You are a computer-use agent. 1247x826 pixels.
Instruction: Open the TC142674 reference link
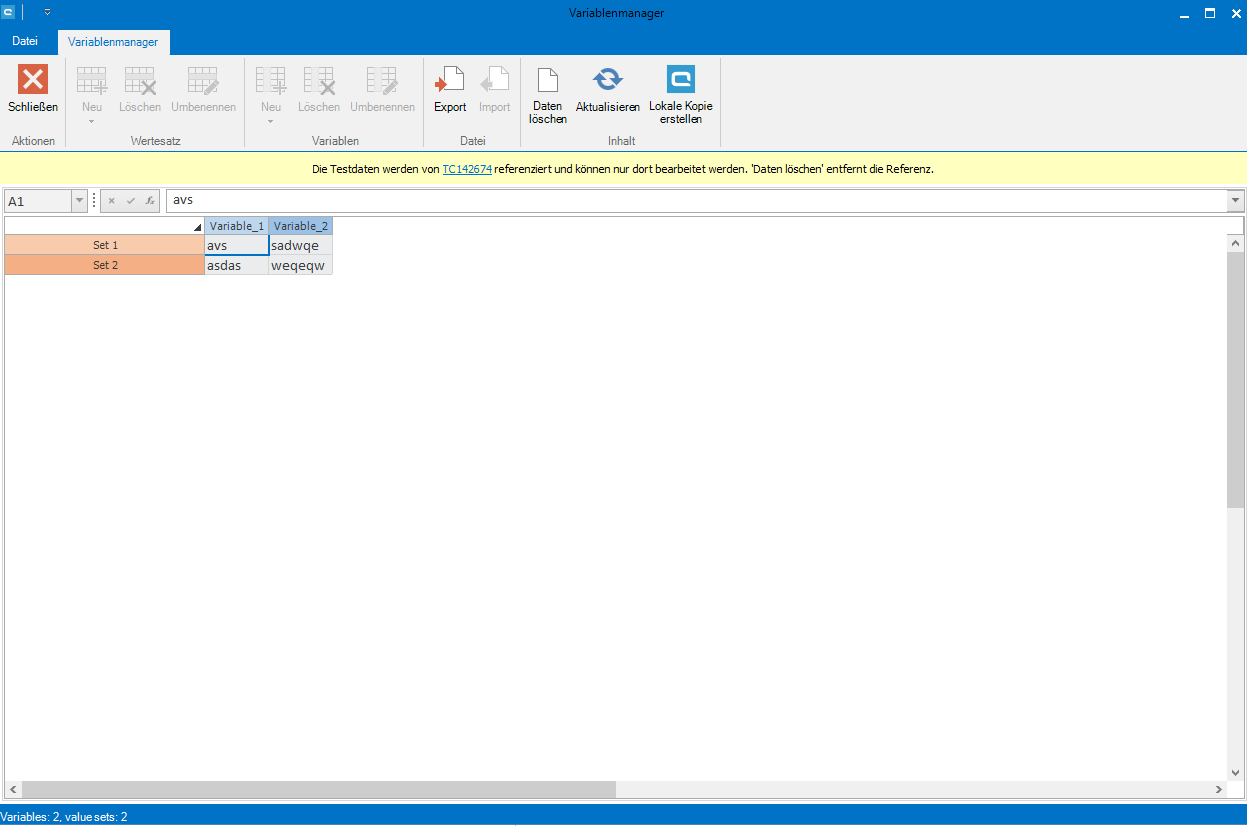point(467,169)
